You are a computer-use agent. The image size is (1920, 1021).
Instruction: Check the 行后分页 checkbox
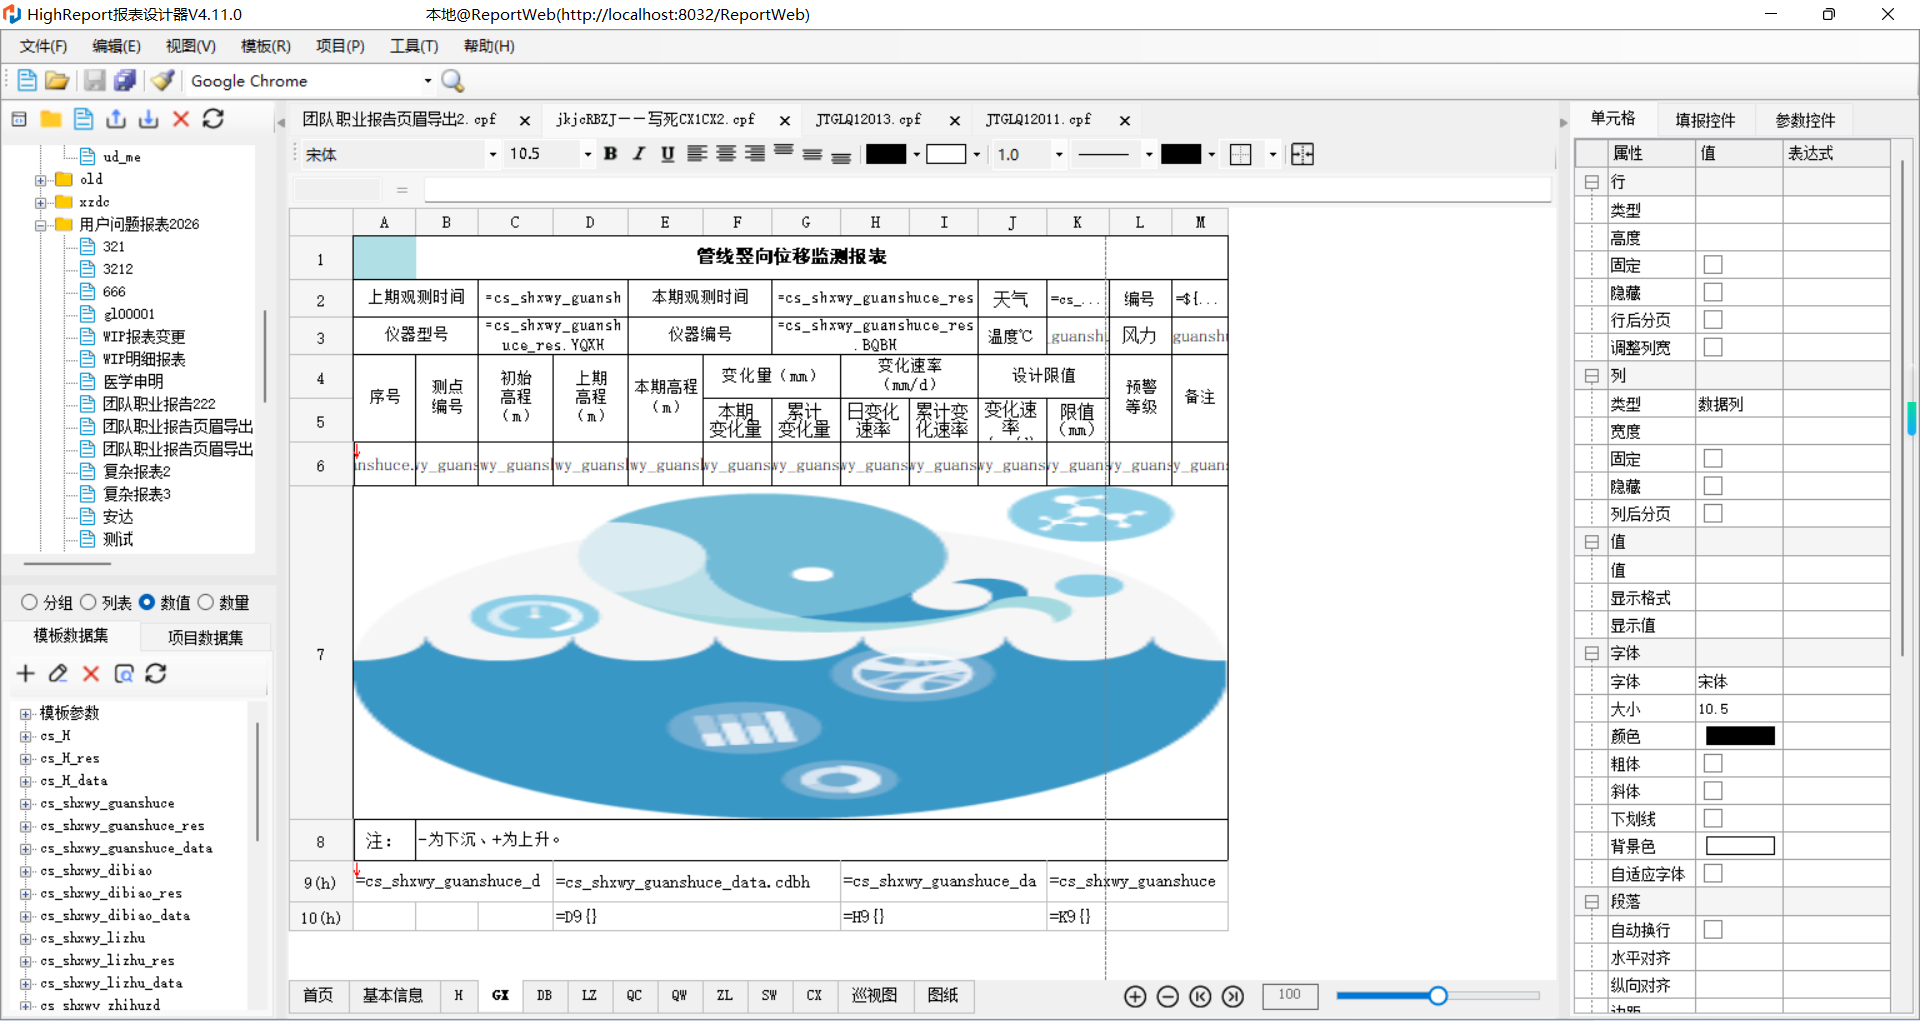tap(1713, 320)
